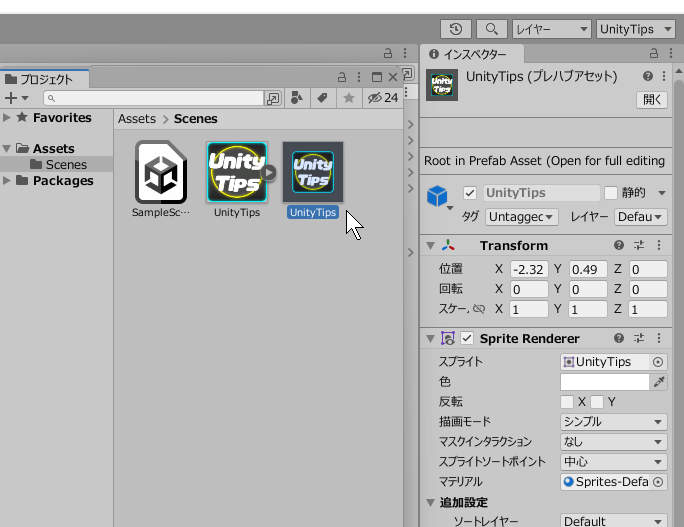Expand the Favorites tree item

click(x=7, y=117)
